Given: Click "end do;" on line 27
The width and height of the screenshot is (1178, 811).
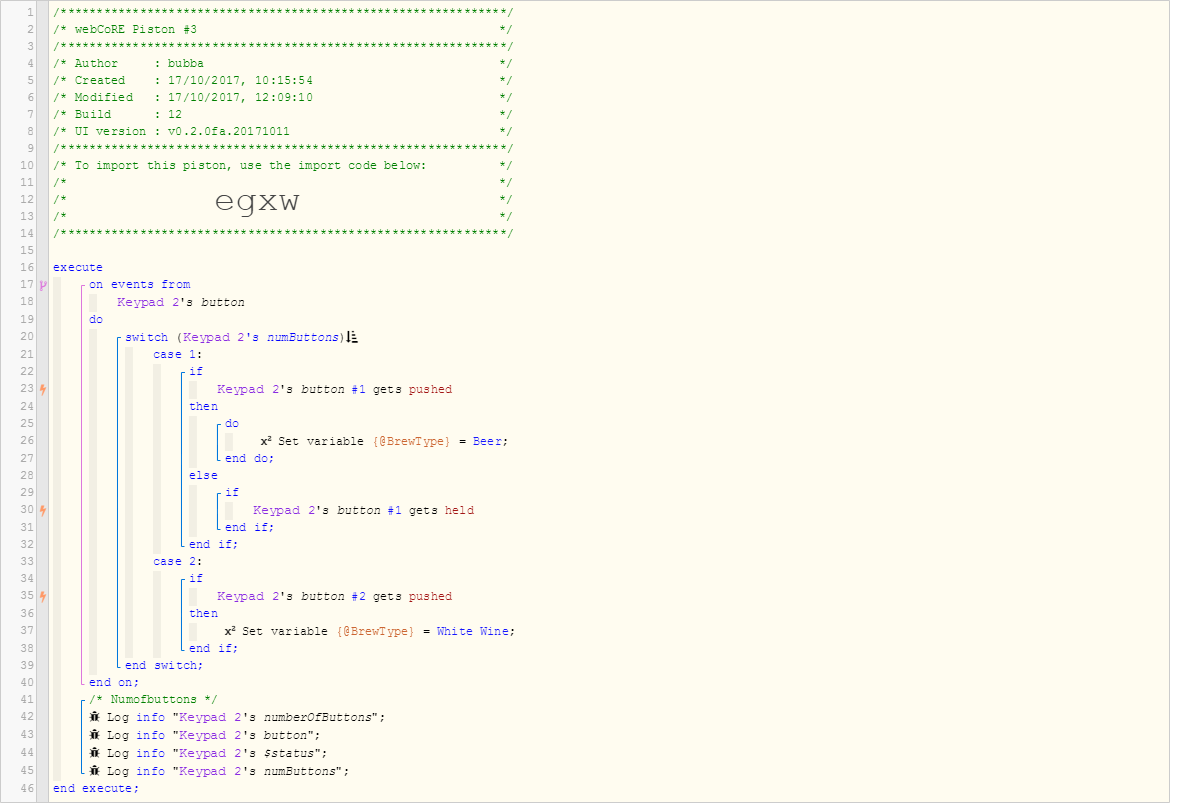Looking at the screenshot, I should coord(249,458).
